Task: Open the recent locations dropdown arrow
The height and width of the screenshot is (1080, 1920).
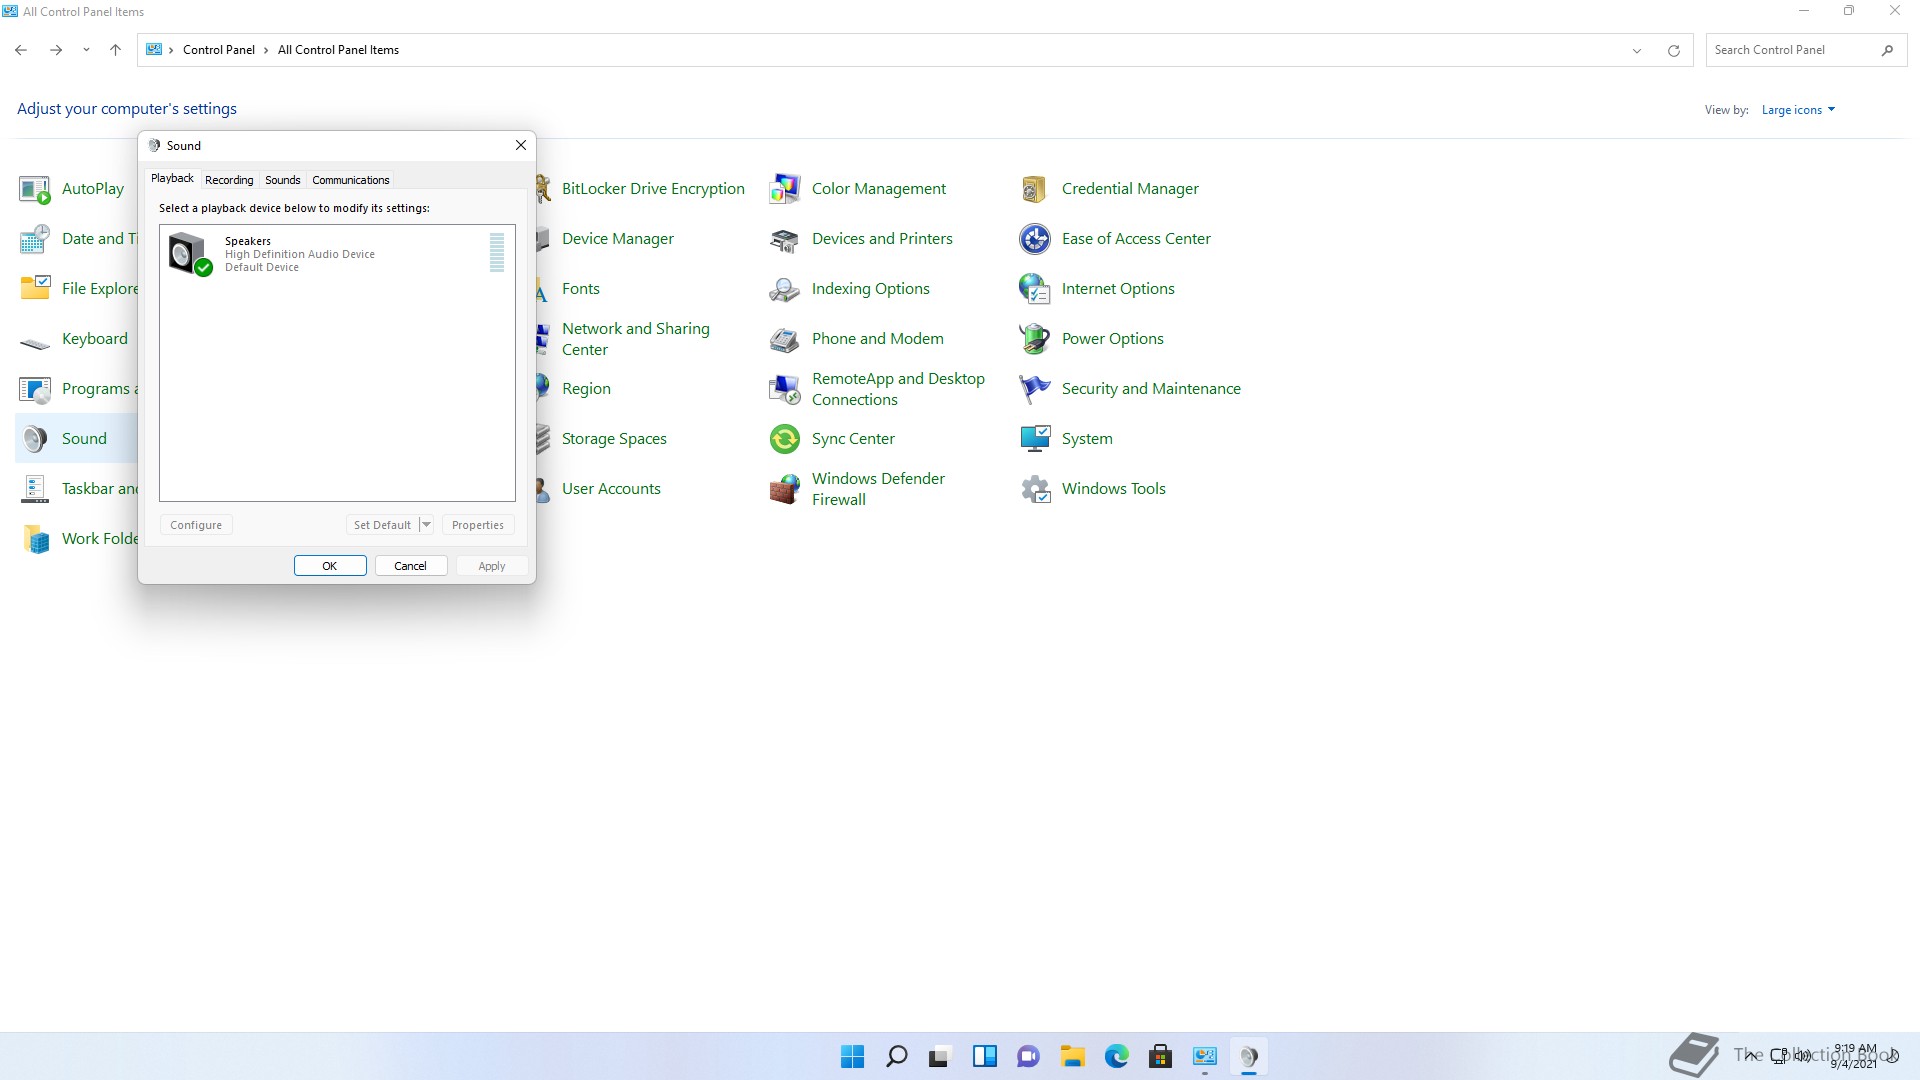Action: click(86, 50)
